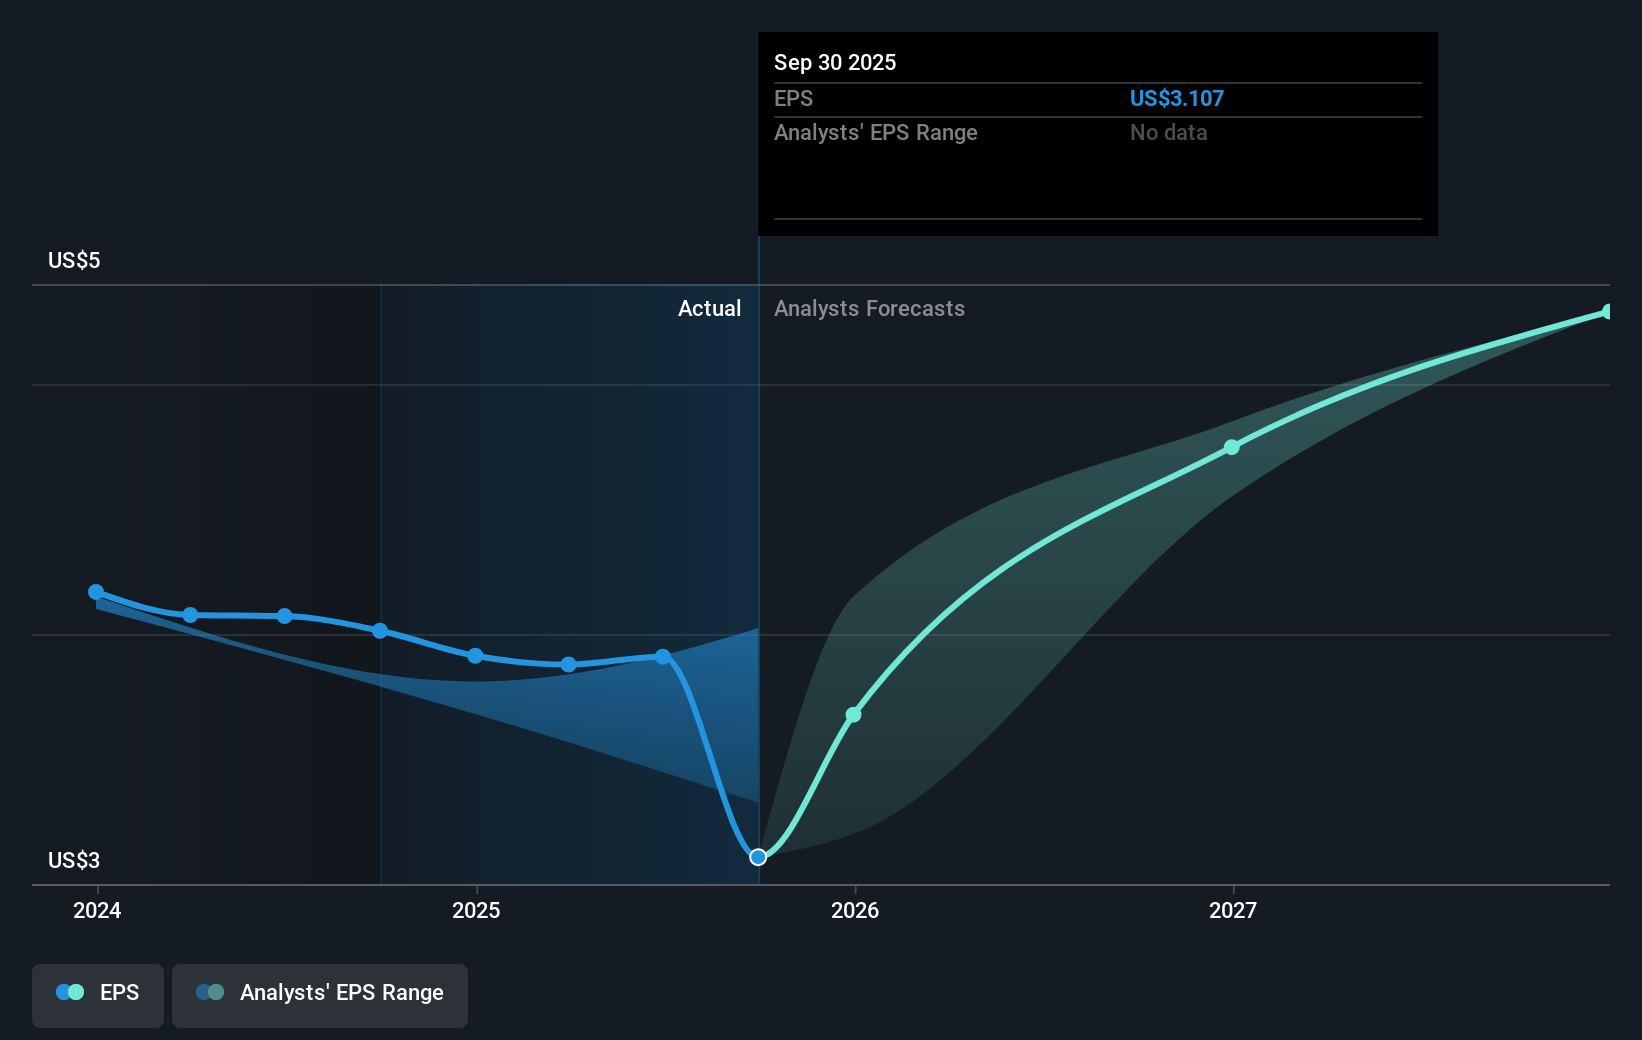This screenshot has width=1642, height=1040.
Task: Click the US$3 y-axis label
Action: coord(74,861)
